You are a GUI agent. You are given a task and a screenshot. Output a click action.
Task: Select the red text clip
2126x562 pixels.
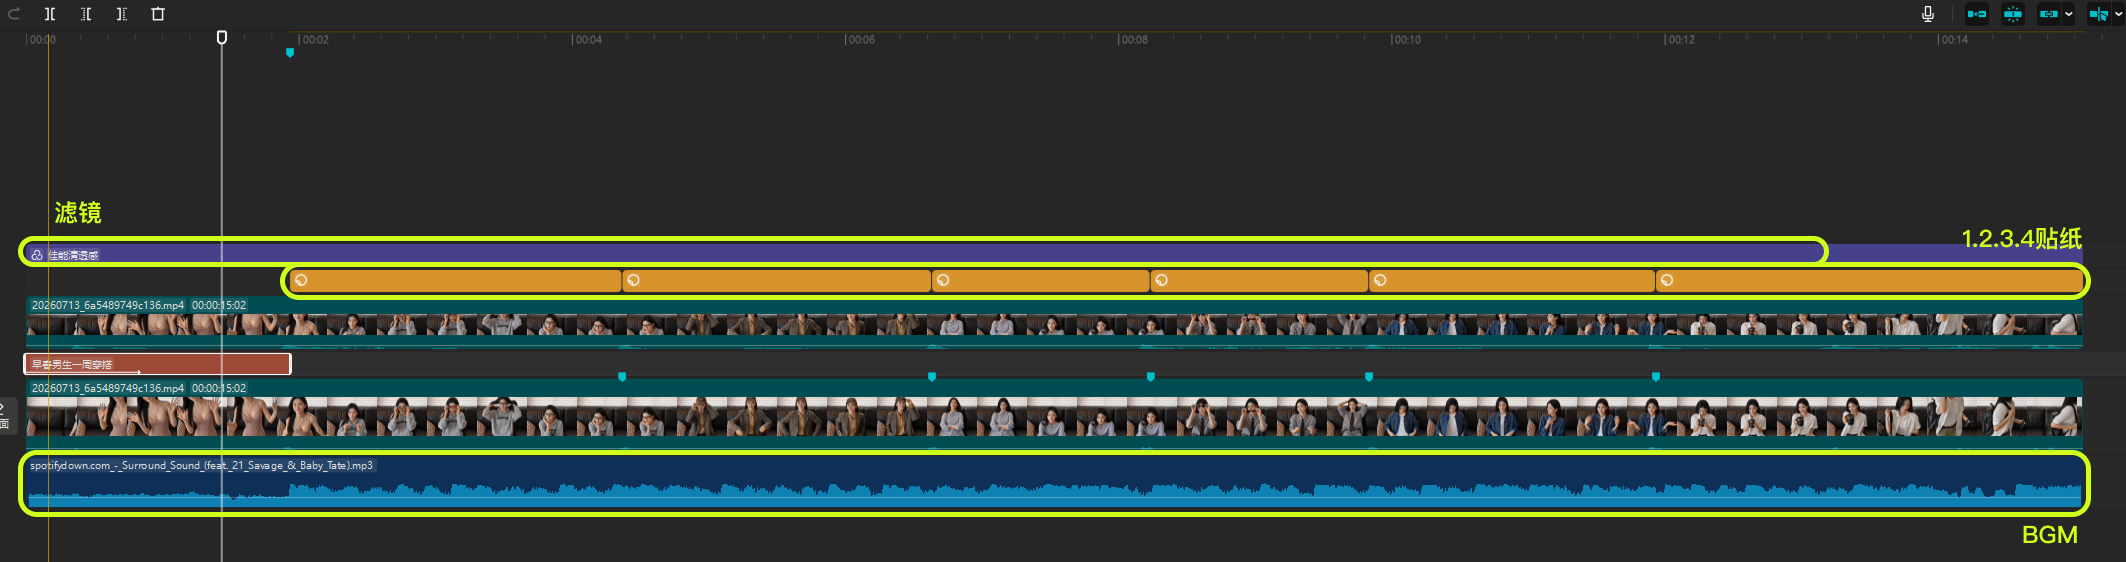[158, 364]
